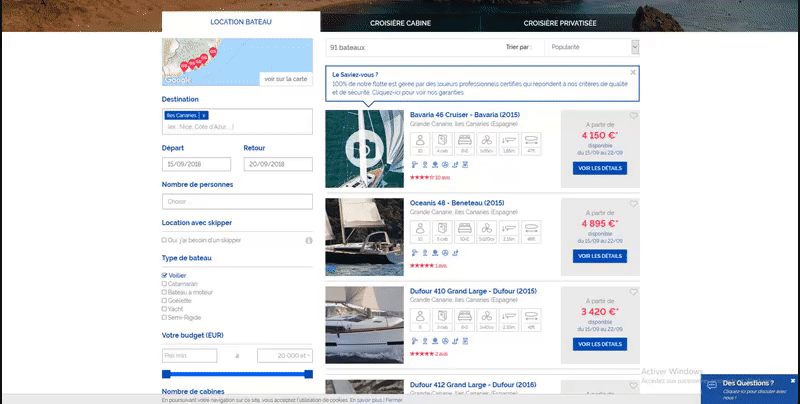The image size is (800, 404).
Task: Click Voir les détails for Bavaria 46 Cruiser
Action: (x=599, y=168)
